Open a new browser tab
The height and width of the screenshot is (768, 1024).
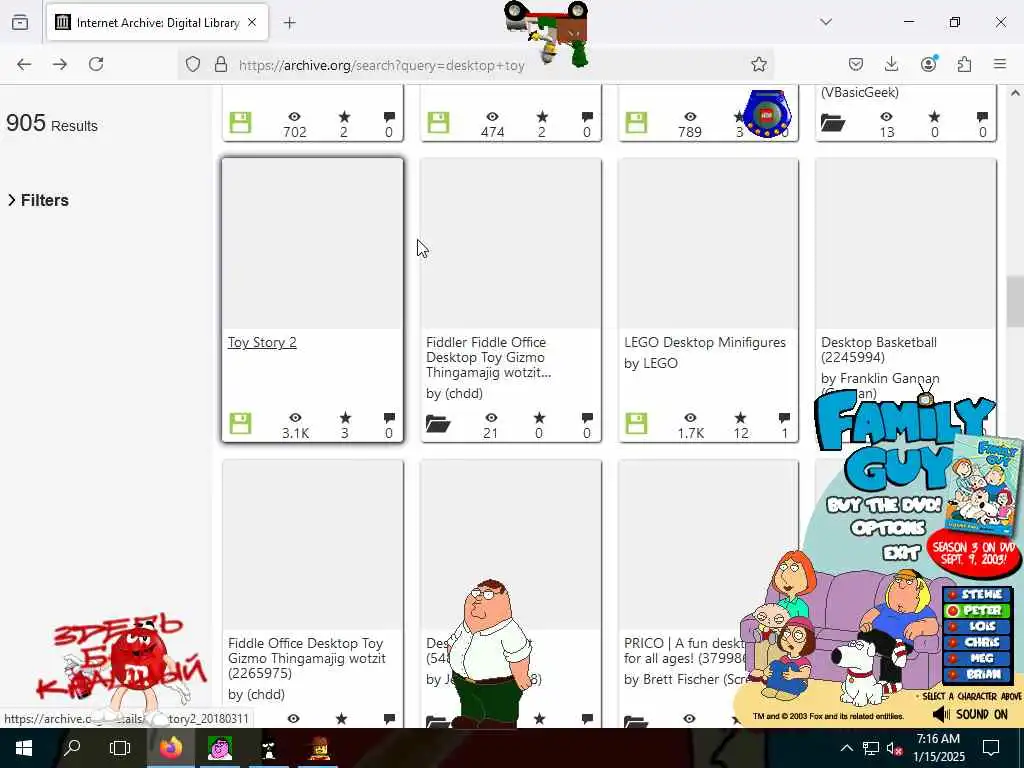pyautogui.click(x=289, y=23)
